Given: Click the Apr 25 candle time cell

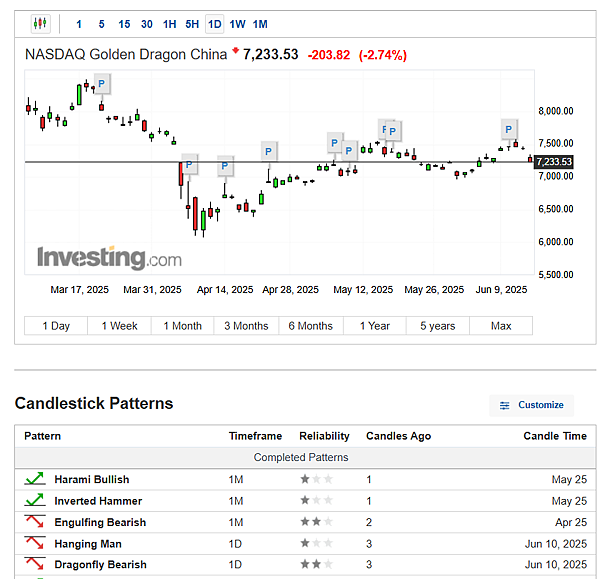Looking at the screenshot, I should pos(571,522).
